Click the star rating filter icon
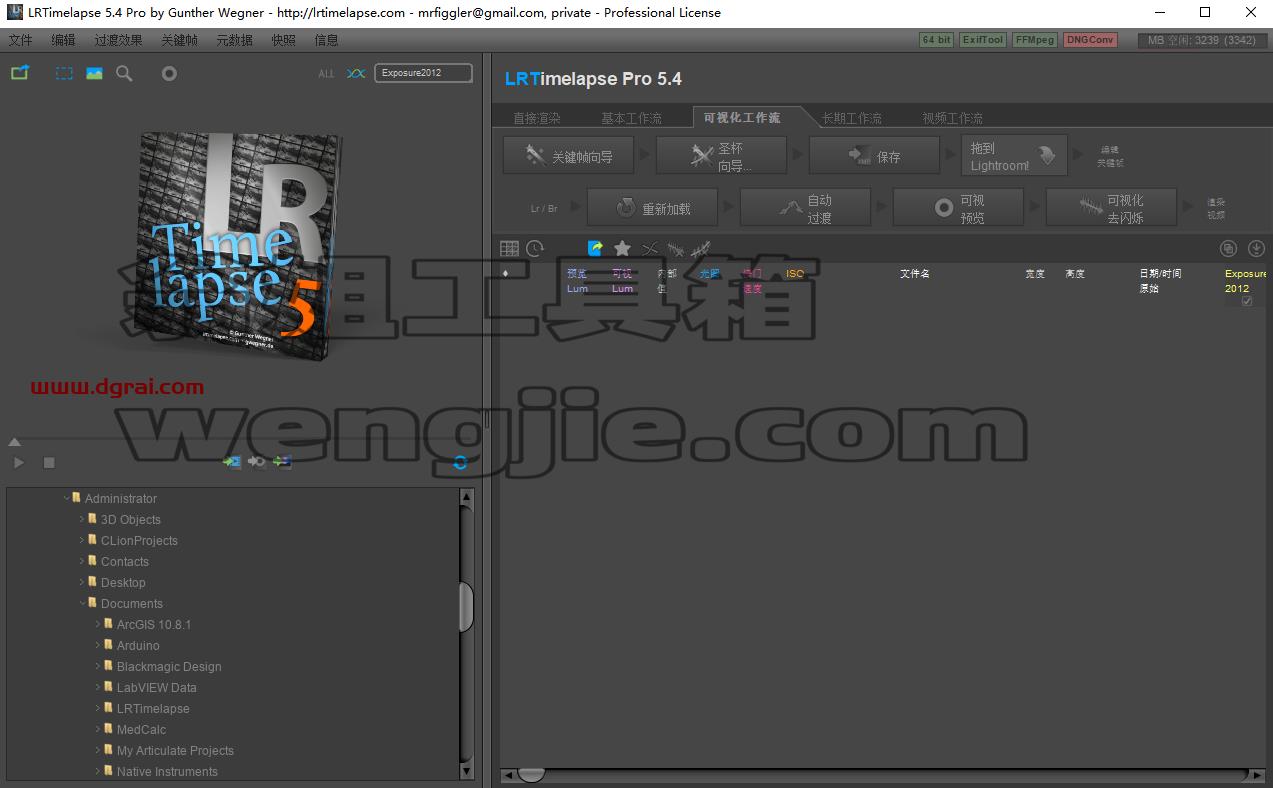1273x788 pixels. click(x=622, y=248)
